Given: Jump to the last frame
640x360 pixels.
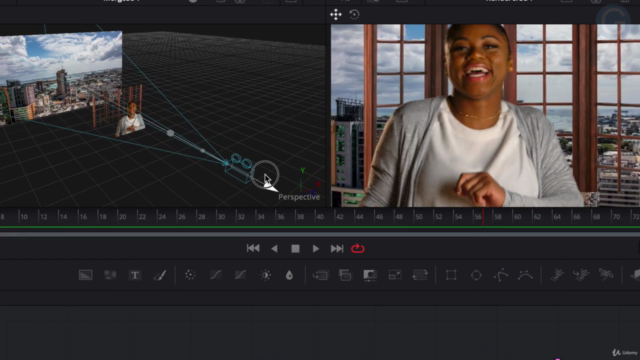Looking at the screenshot, I should point(337,249).
